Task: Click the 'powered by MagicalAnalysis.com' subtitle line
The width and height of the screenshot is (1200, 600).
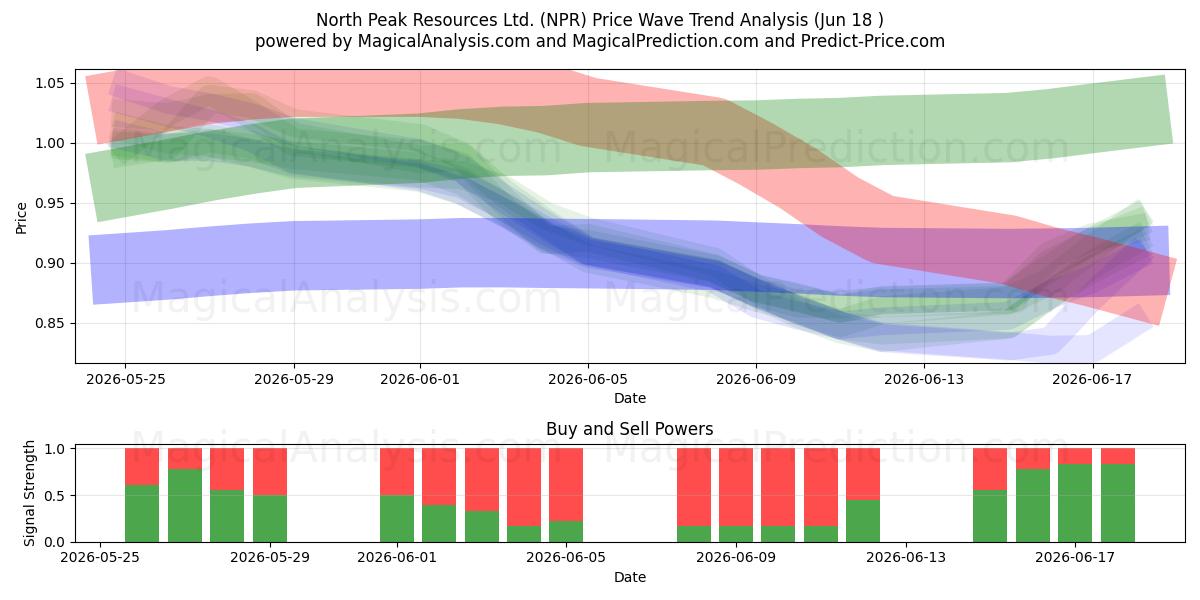Action: [600, 41]
